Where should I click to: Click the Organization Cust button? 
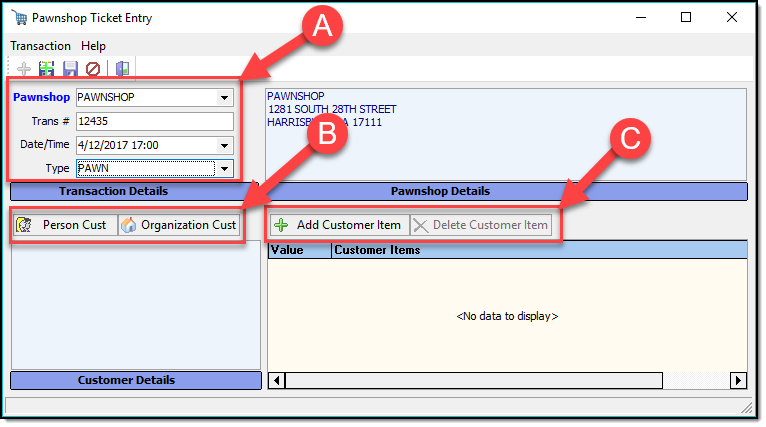(x=179, y=225)
